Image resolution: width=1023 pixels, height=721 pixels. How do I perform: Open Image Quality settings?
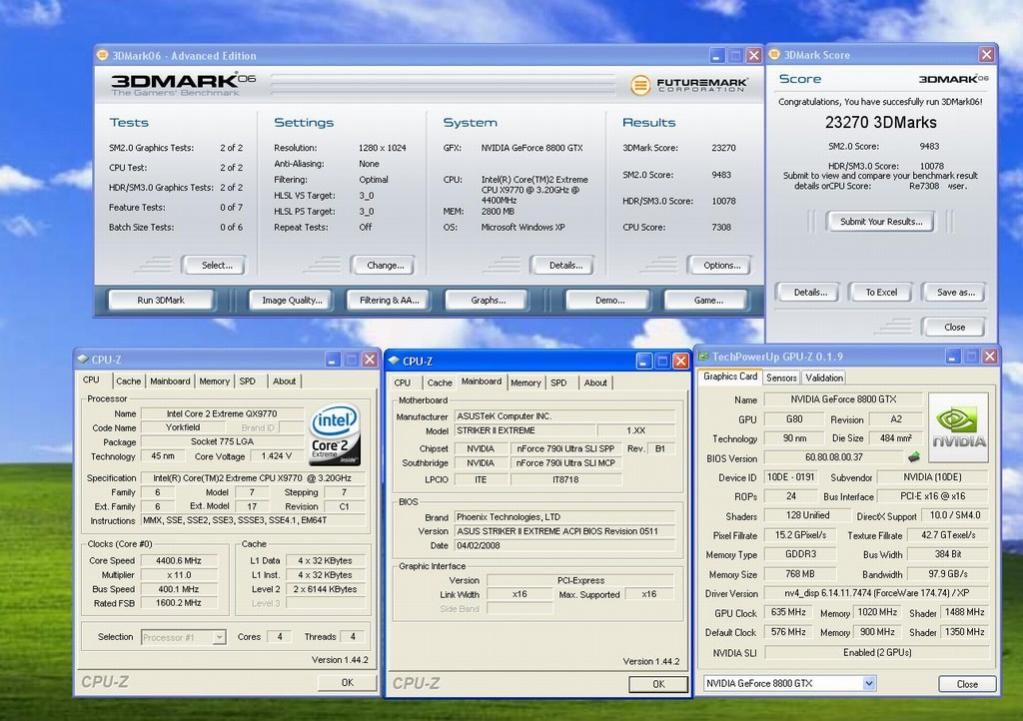(x=292, y=300)
